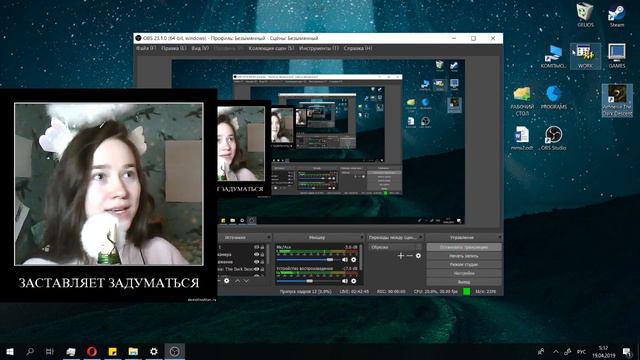Image resolution: width=640 pixels, height=360 pixels.
Task: Click the sources list vertical scrollbar
Action: (268, 254)
